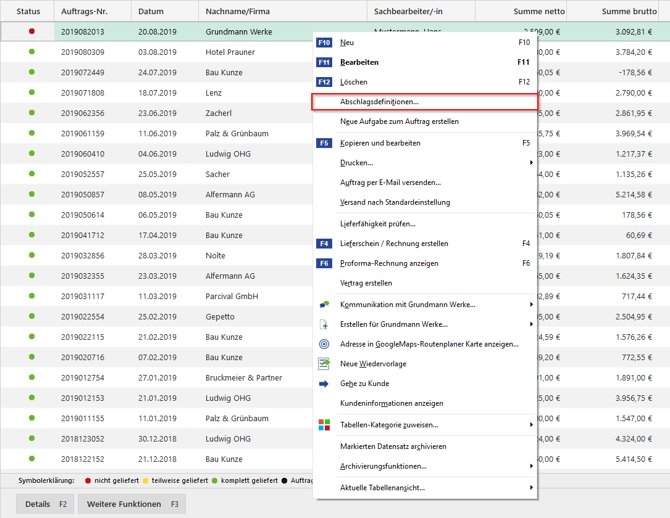
Task: Expand Erstellen für Grundmann Werke submenu arrow
Action: click(531, 324)
